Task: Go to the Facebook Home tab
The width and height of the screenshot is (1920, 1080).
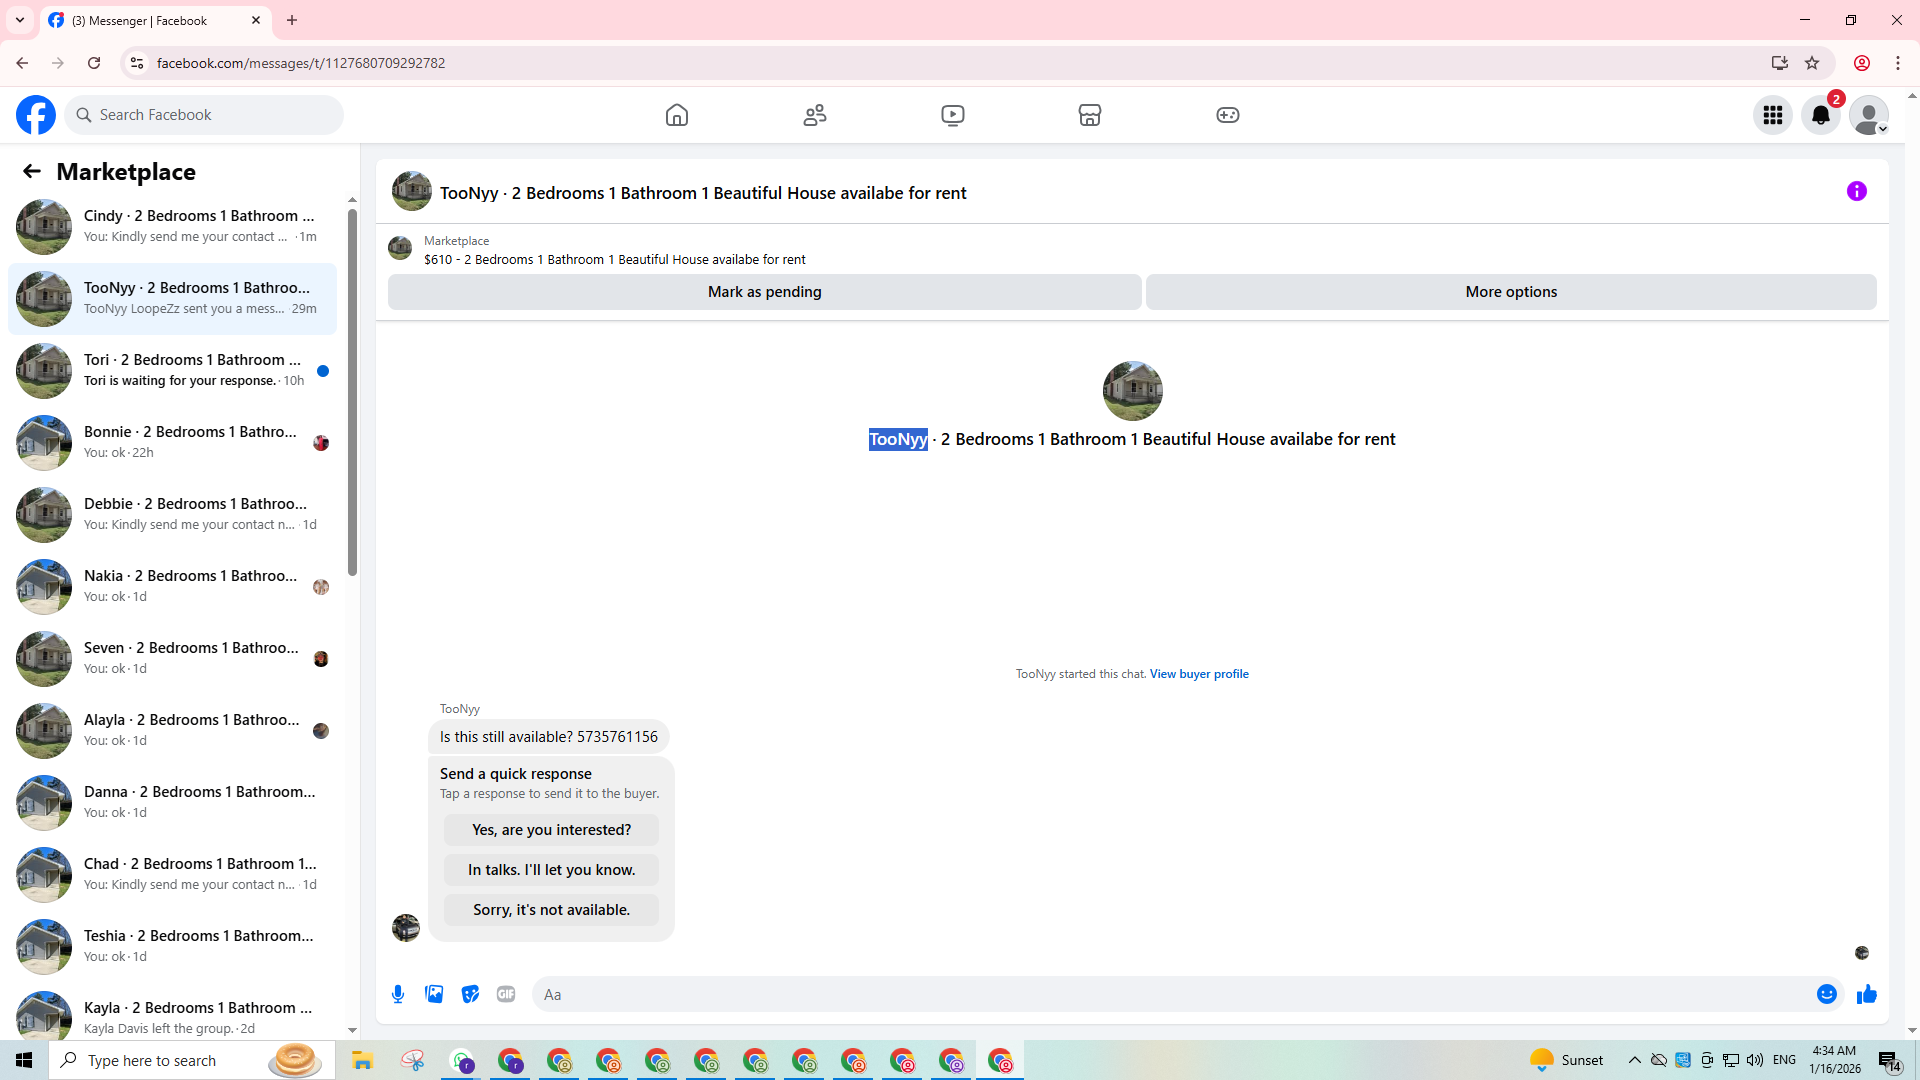Action: [x=677, y=115]
